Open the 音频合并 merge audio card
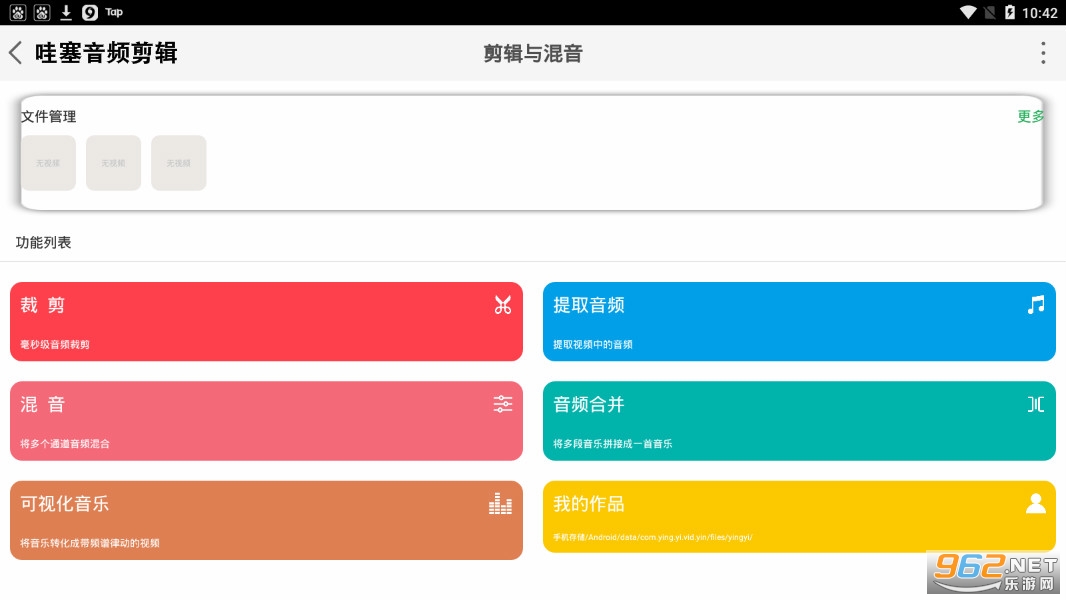The image size is (1066, 600). click(x=799, y=421)
